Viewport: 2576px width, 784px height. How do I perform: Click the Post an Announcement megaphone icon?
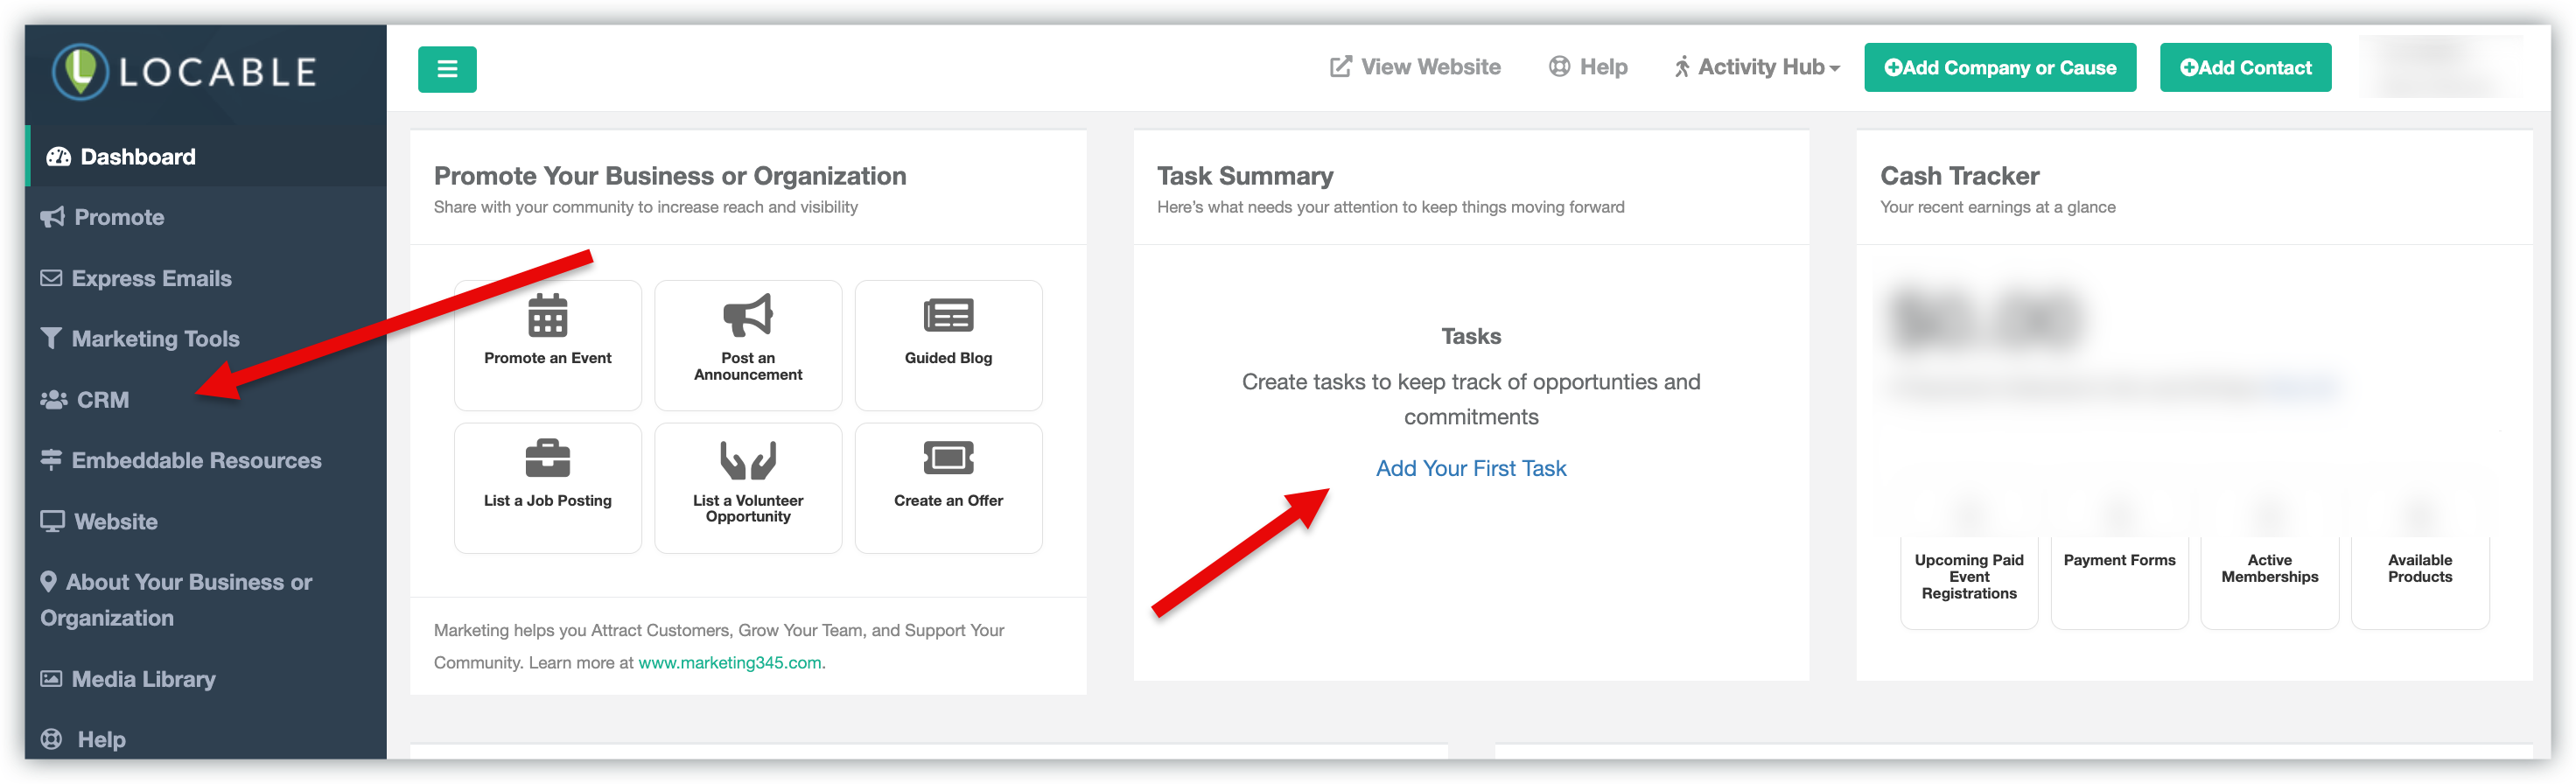pos(748,315)
